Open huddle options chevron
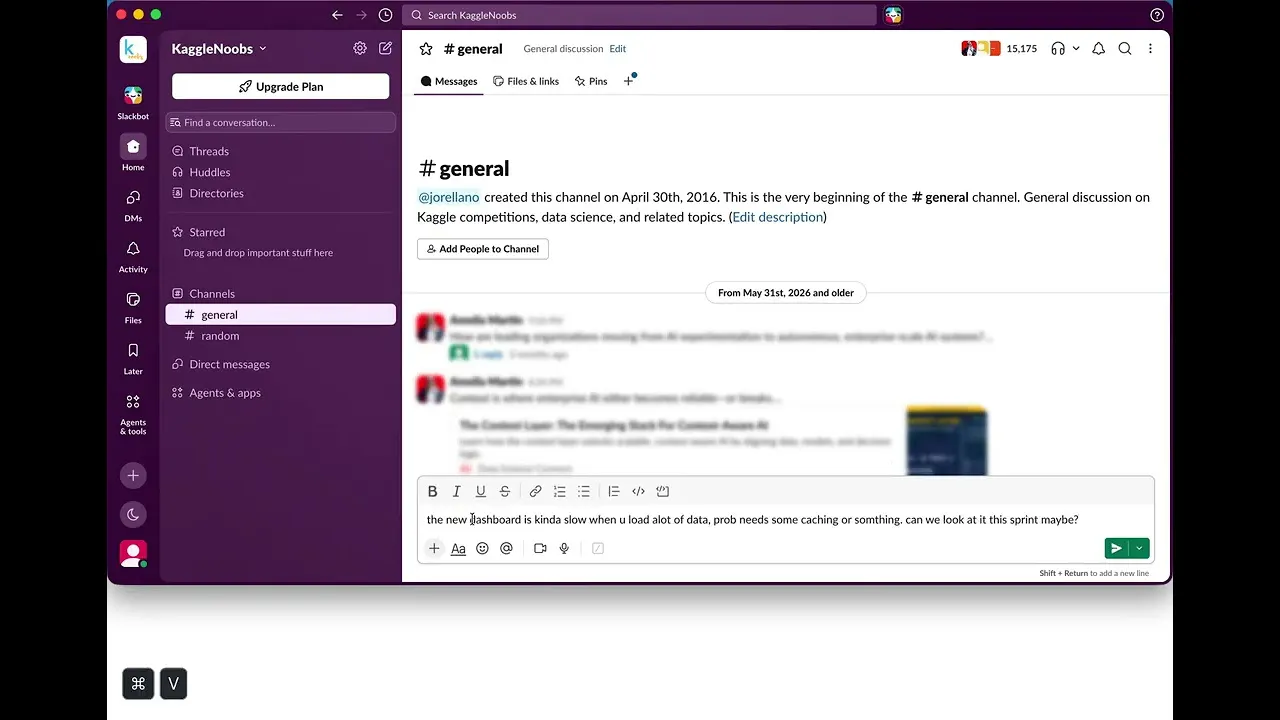 point(1076,49)
